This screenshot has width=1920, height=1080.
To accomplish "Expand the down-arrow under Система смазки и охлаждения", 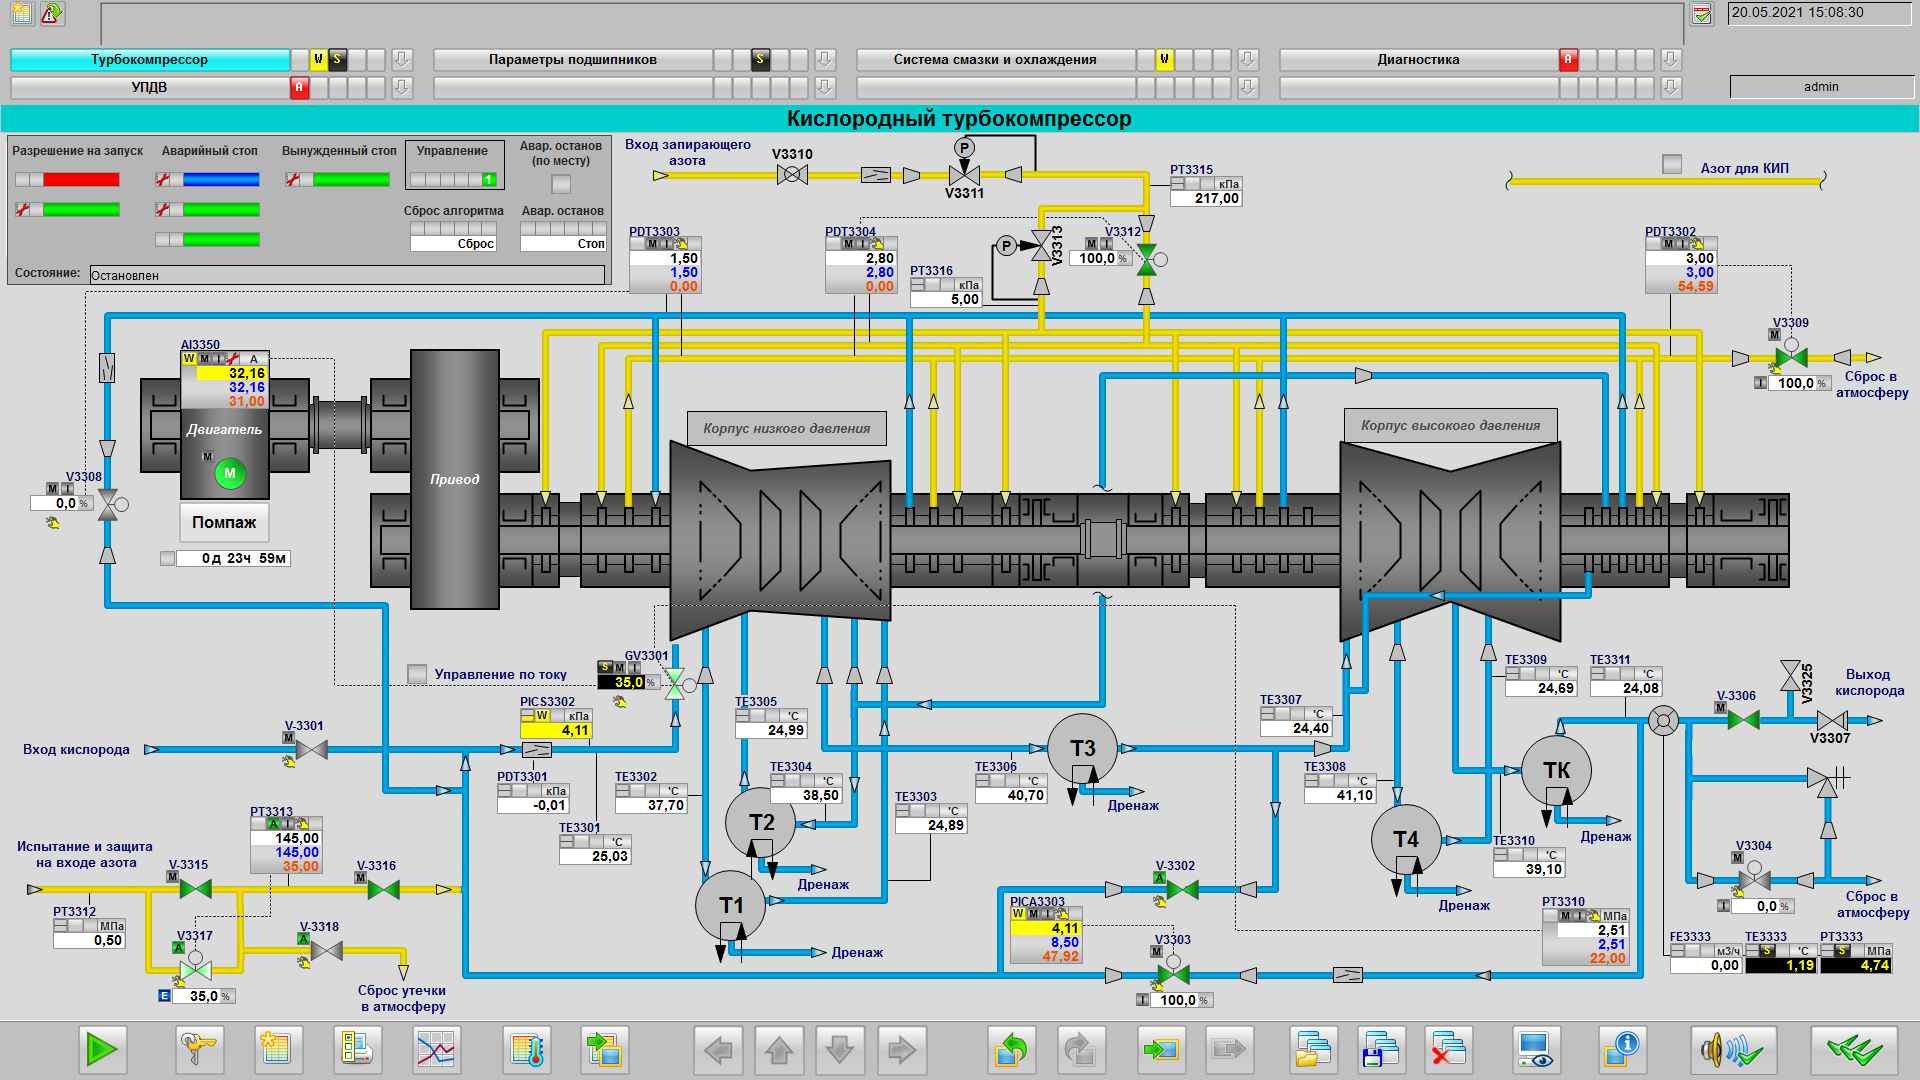I will [x=1248, y=88].
